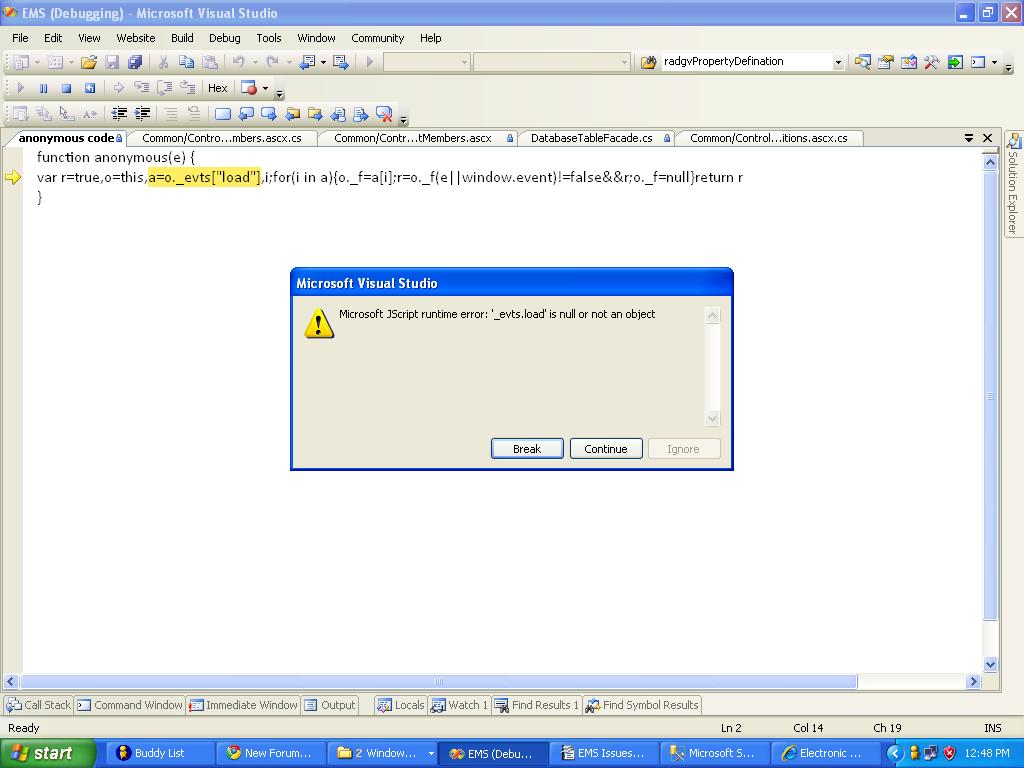Open the Object Browser icon
The height and width of the screenshot is (768, 1024).
tap(908, 62)
